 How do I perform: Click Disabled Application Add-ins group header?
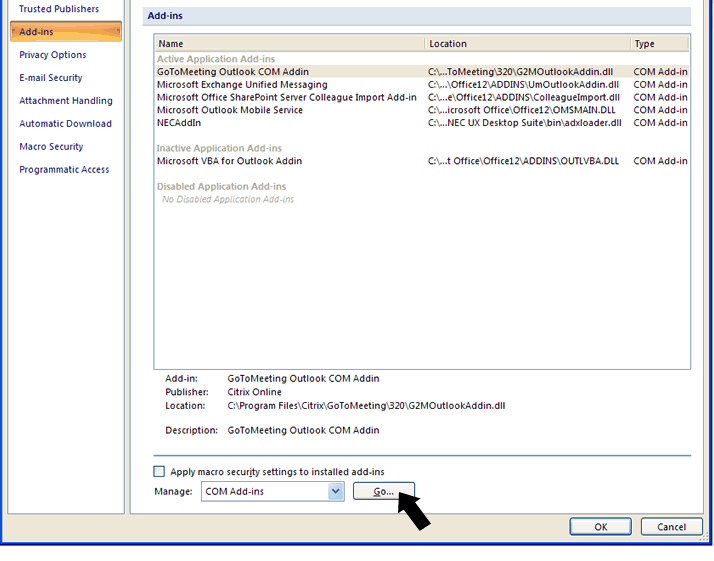click(x=221, y=186)
